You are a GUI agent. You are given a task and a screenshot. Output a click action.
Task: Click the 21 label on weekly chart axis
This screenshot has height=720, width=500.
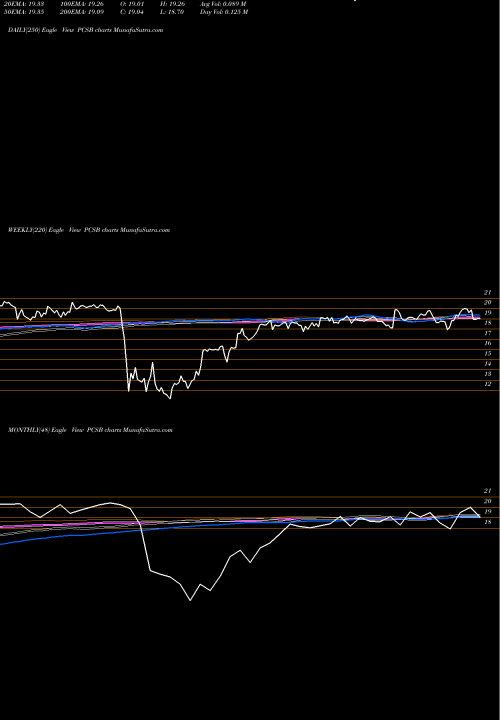pos(488,292)
